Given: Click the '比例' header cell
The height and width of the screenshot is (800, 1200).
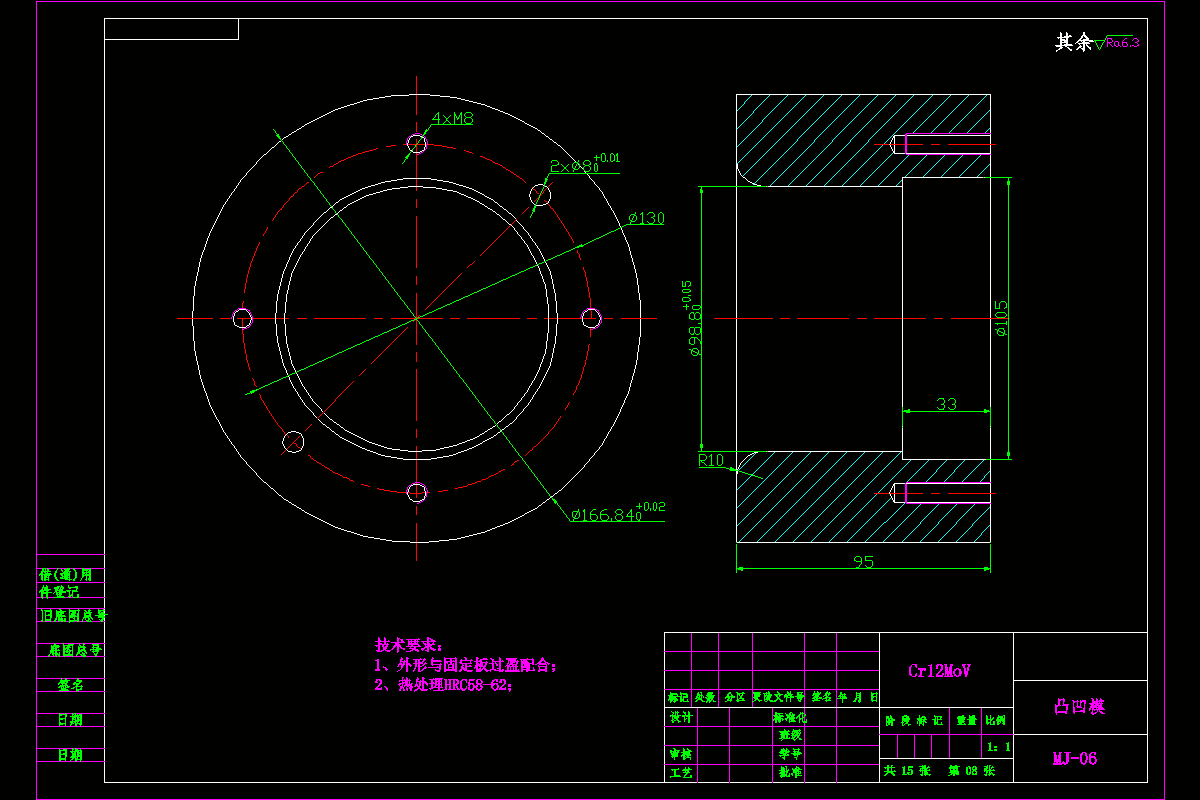Looking at the screenshot, I should pos(997,720).
